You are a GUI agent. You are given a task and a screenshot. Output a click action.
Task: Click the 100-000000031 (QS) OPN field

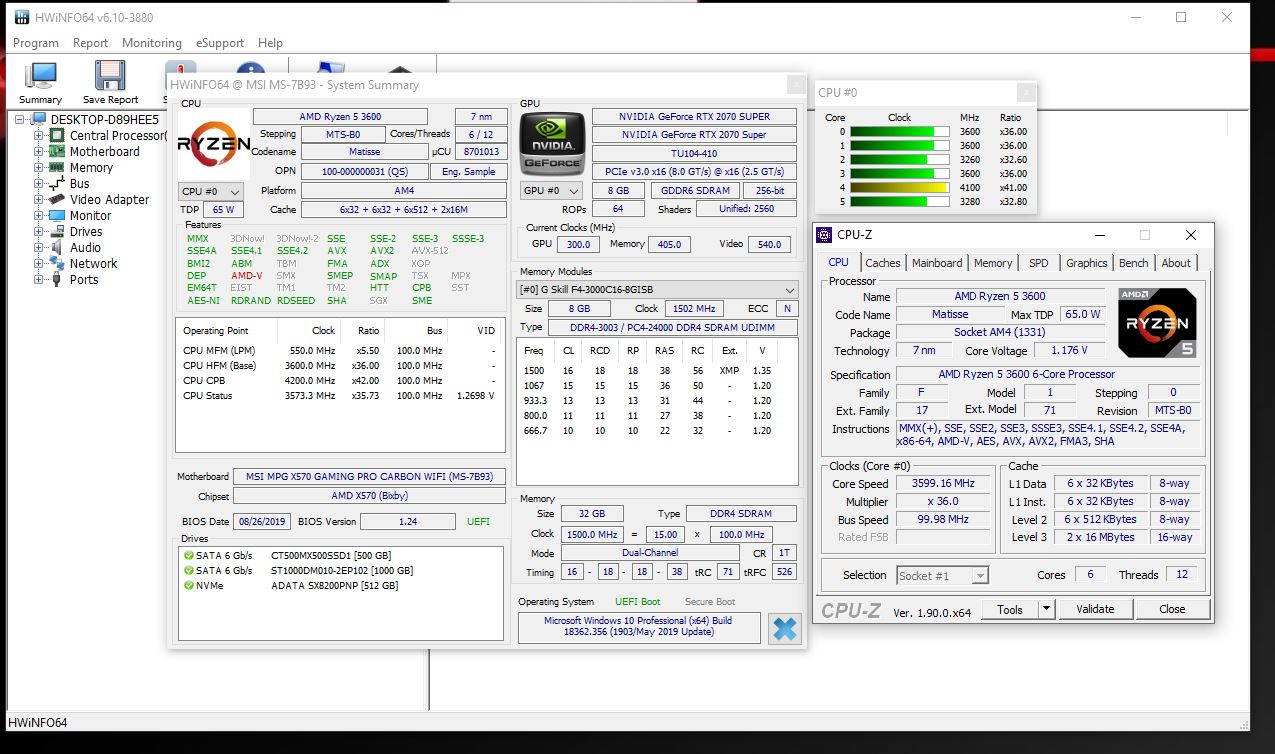coord(363,171)
